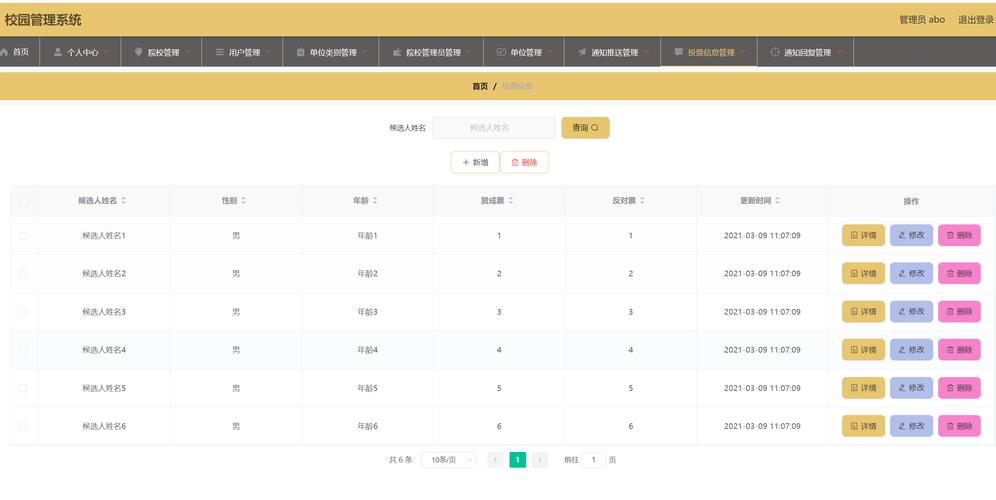Edit 候选人姓名2 with 修改
This screenshot has height=500, width=996.
pyautogui.click(x=912, y=273)
